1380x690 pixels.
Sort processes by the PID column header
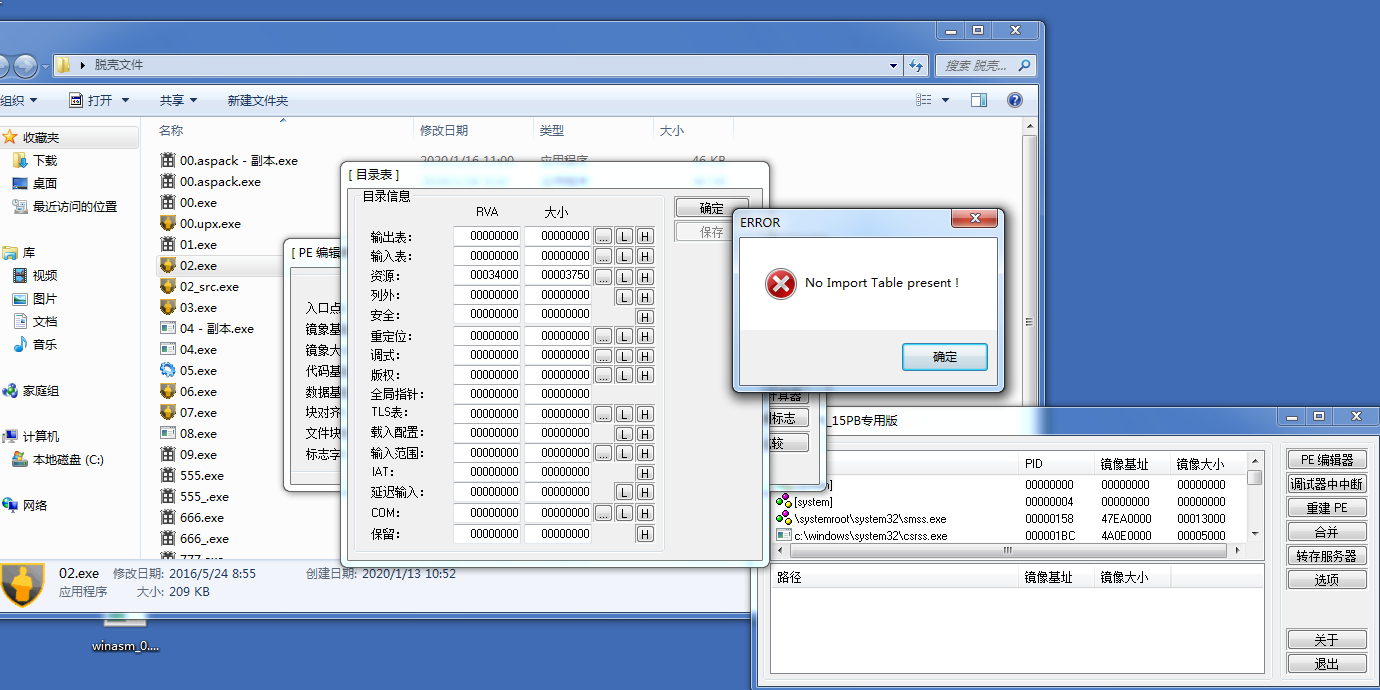[x=1056, y=464]
